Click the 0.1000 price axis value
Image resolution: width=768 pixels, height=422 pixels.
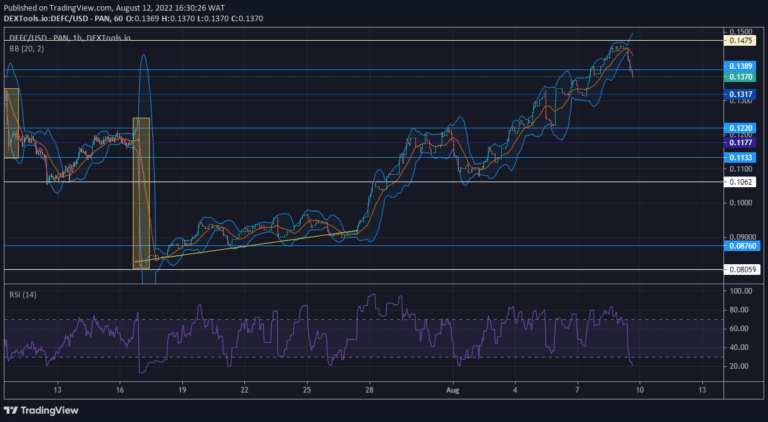(x=741, y=203)
